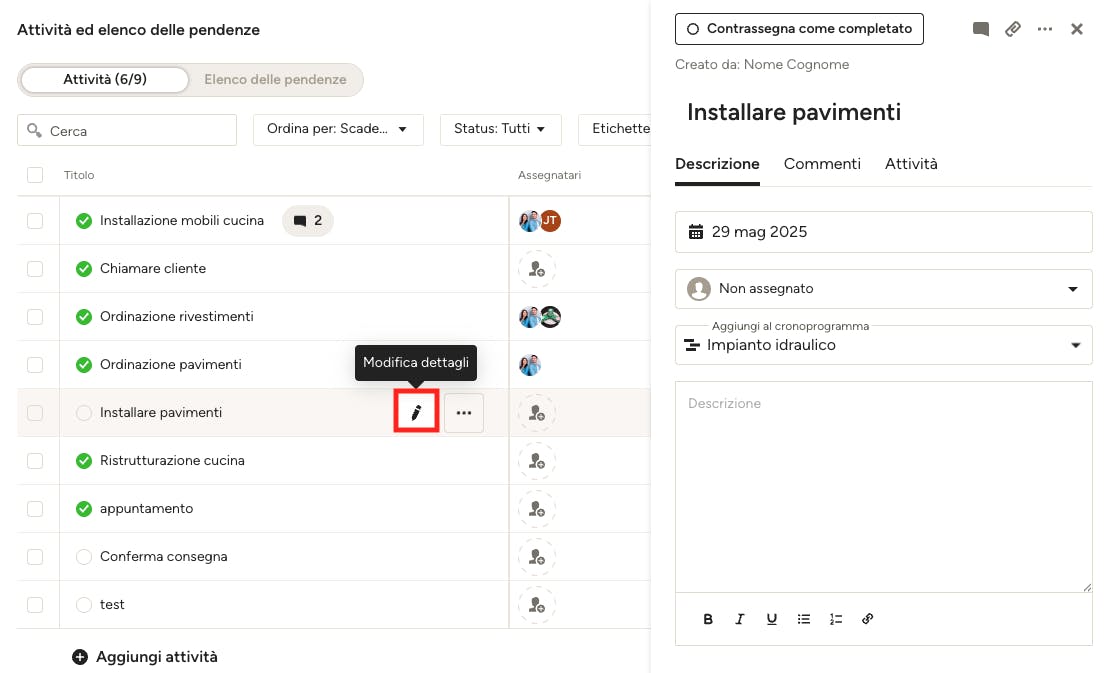This screenshot has width=1113, height=673.
Task: Open the Ordina per sort dropdown
Action: pyautogui.click(x=338, y=129)
